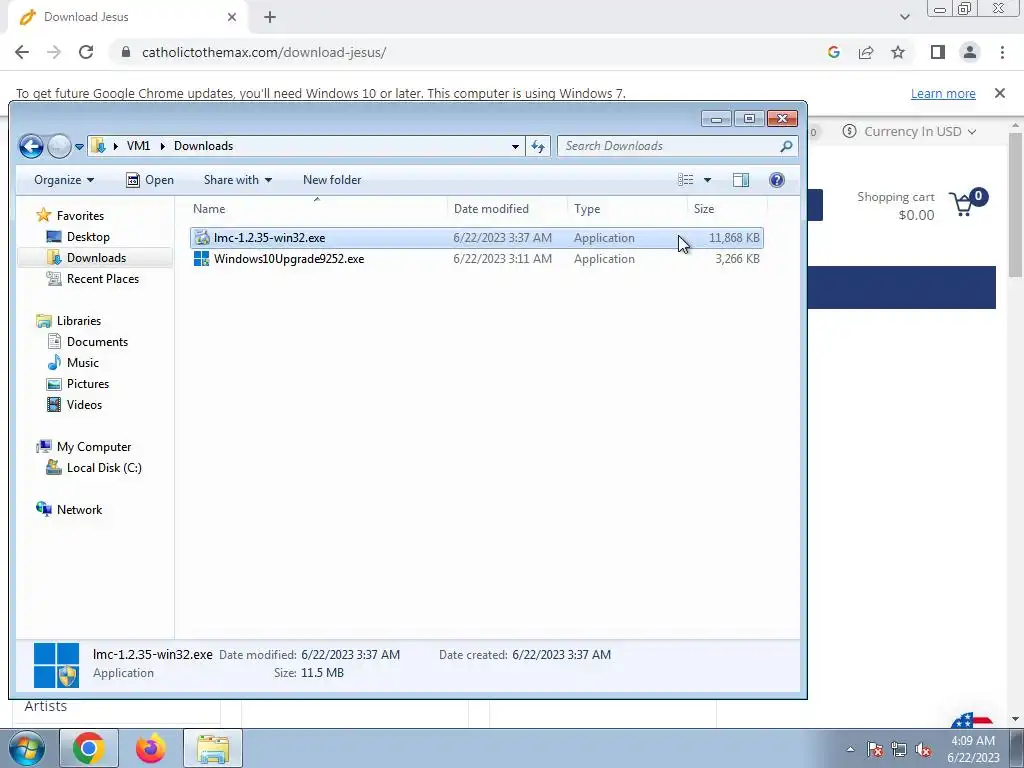Click the refresh button next to Explorer address bar
The image size is (1024, 768).
(x=538, y=146)
